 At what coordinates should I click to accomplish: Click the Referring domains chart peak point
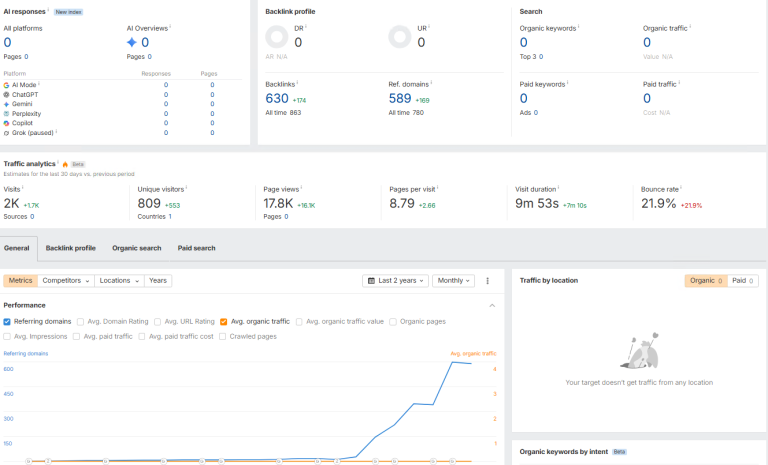453,362
